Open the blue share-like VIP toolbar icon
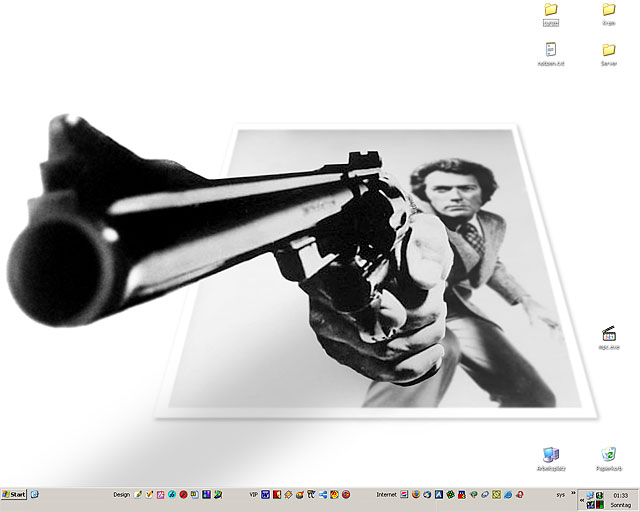This screenshot has height=512, width=640. [323, 494]
